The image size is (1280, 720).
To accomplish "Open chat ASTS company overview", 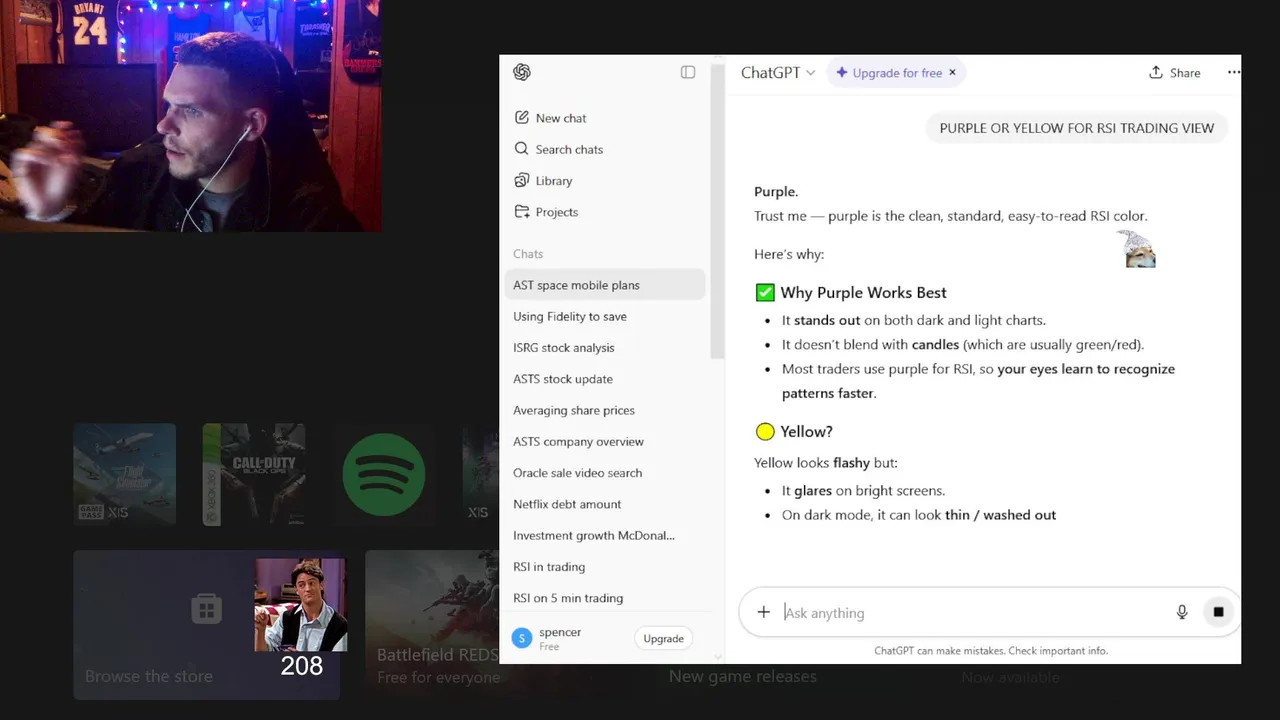I will tap(605, 441).
